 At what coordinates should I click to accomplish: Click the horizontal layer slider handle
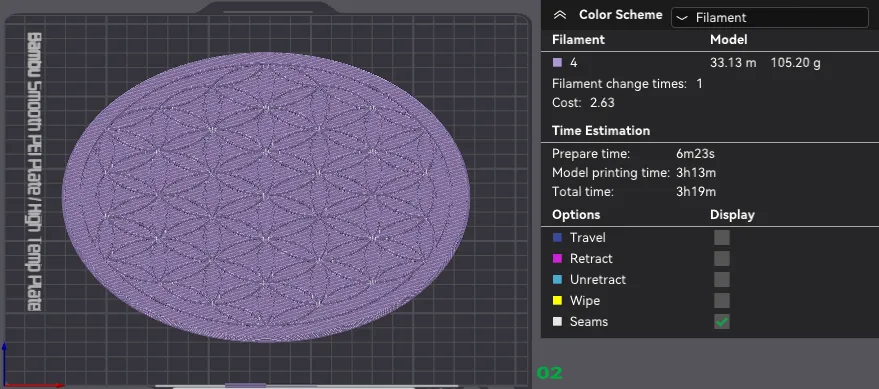(x=245, y=386)
